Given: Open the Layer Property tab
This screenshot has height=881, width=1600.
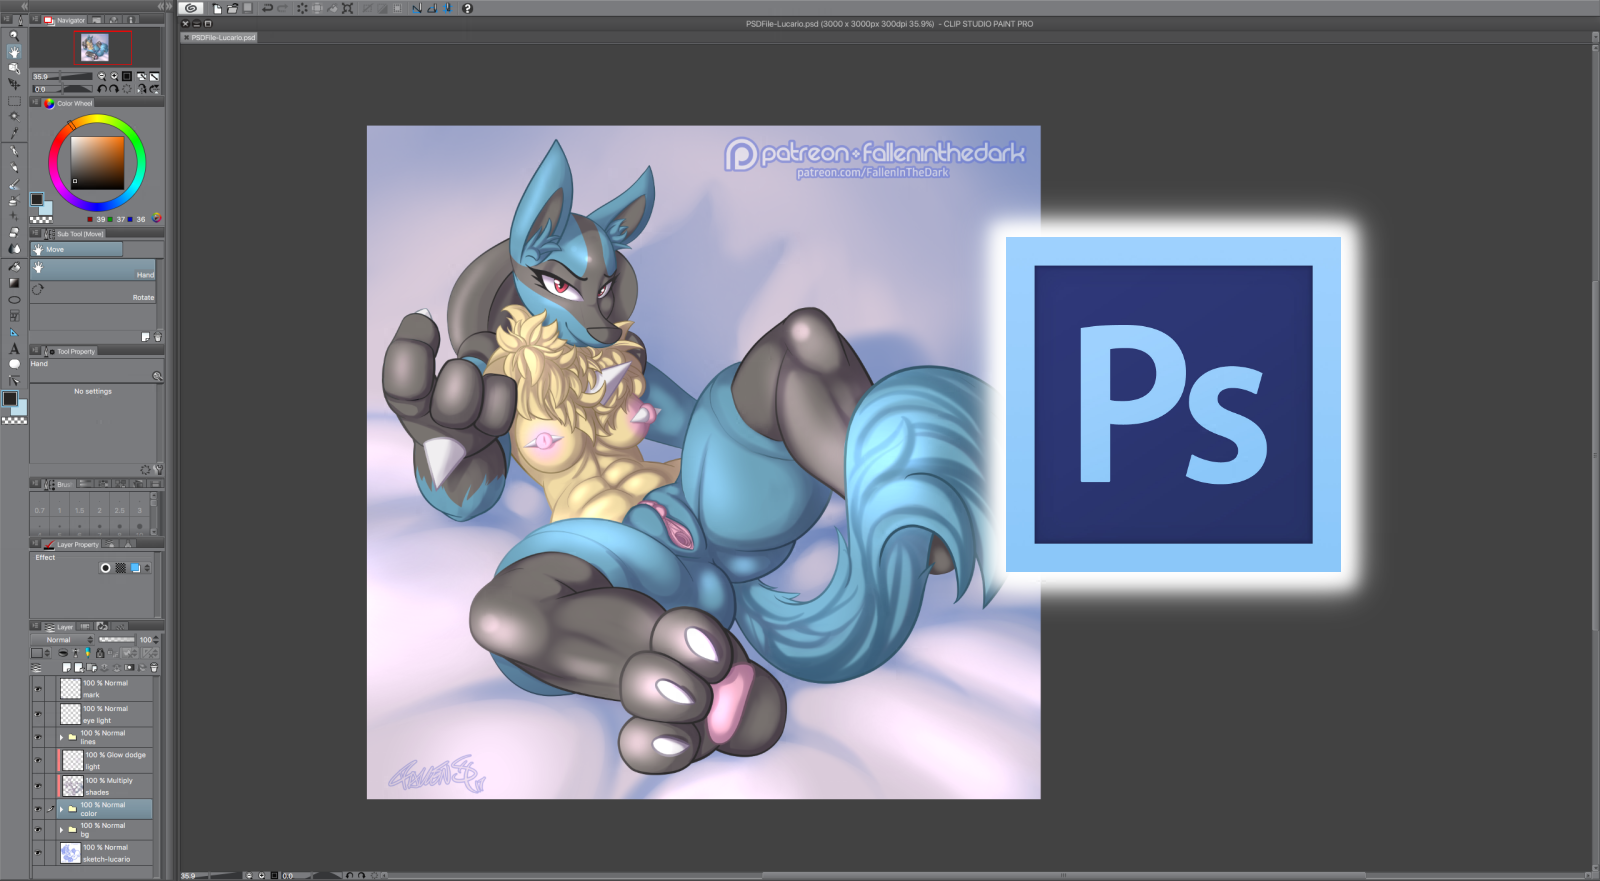Looking at the screenshot, I should click(72, 545).
